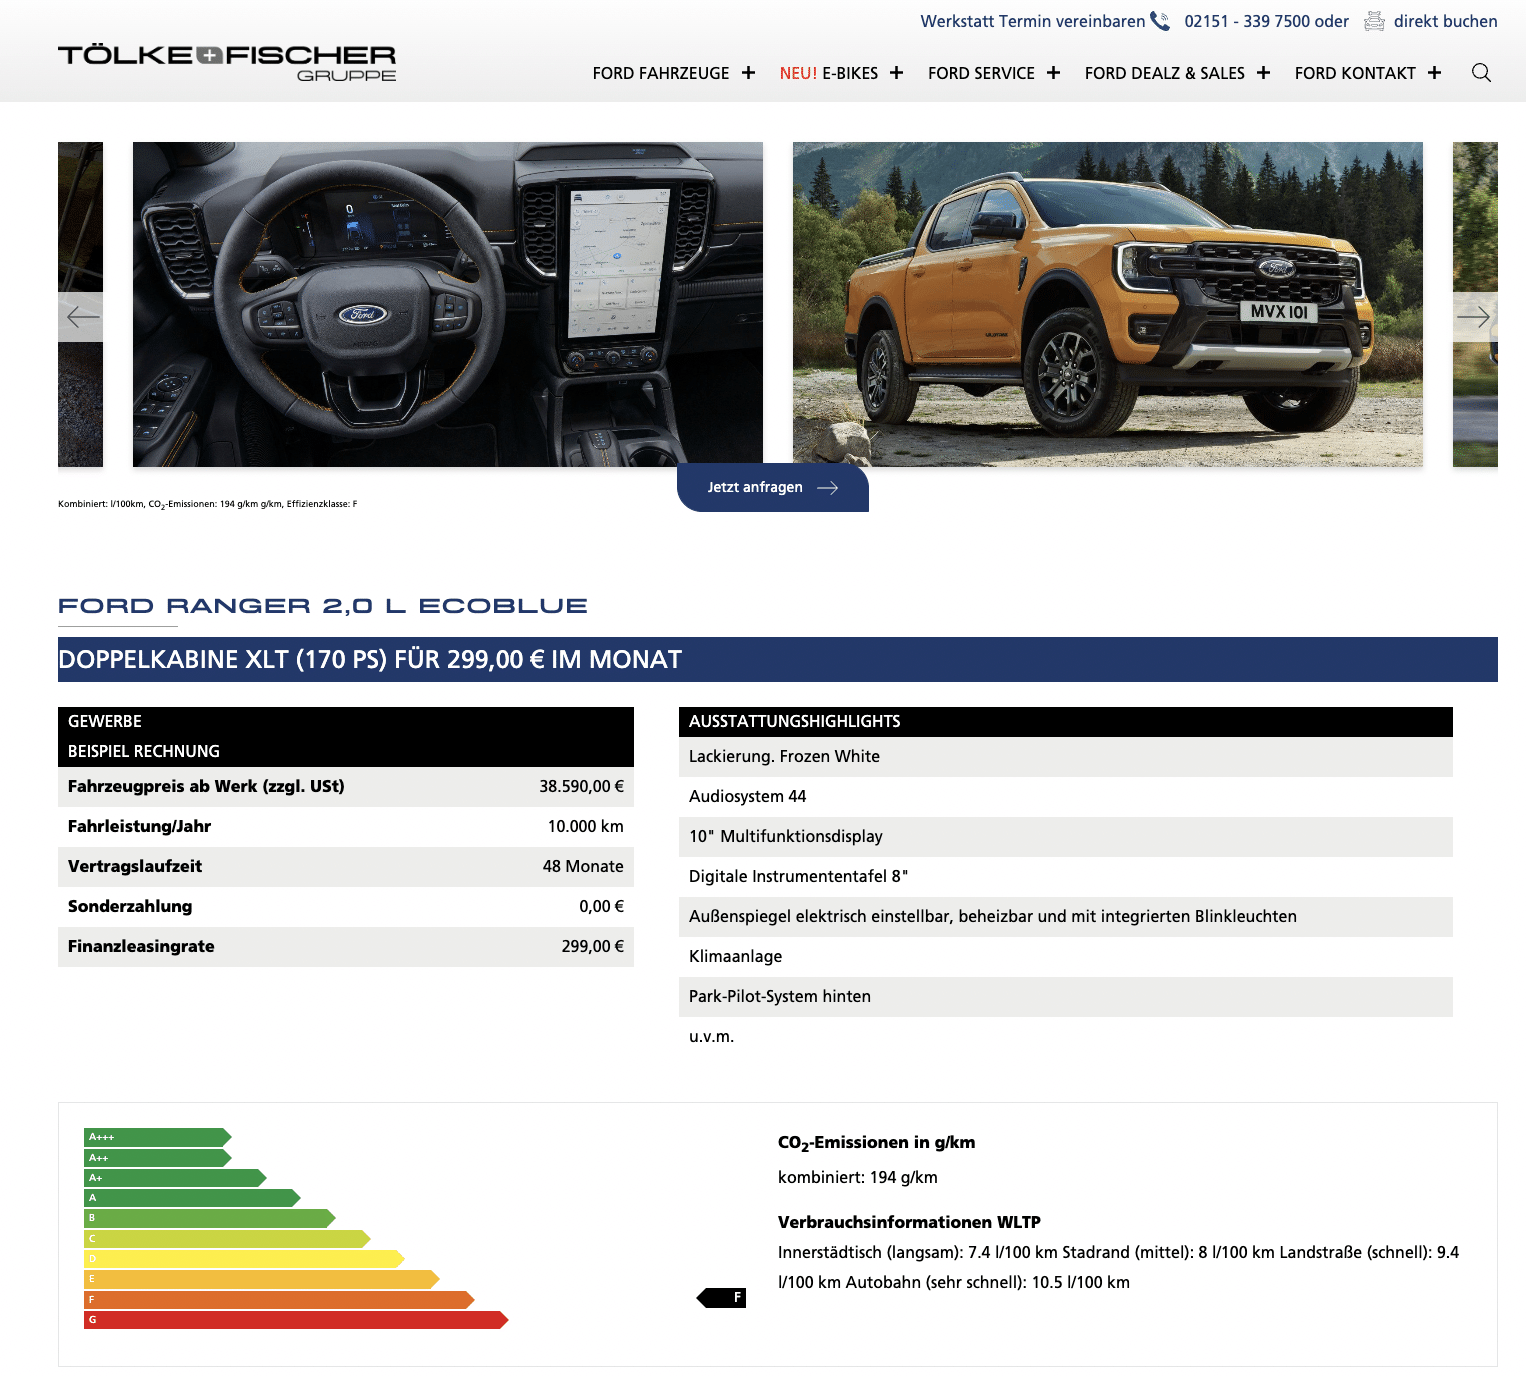Image resolution: width=1526 pixels, height=1376 pixels.
Task: Expand Ford Kontakt plus icon
Action: (x=1434, y=73)
